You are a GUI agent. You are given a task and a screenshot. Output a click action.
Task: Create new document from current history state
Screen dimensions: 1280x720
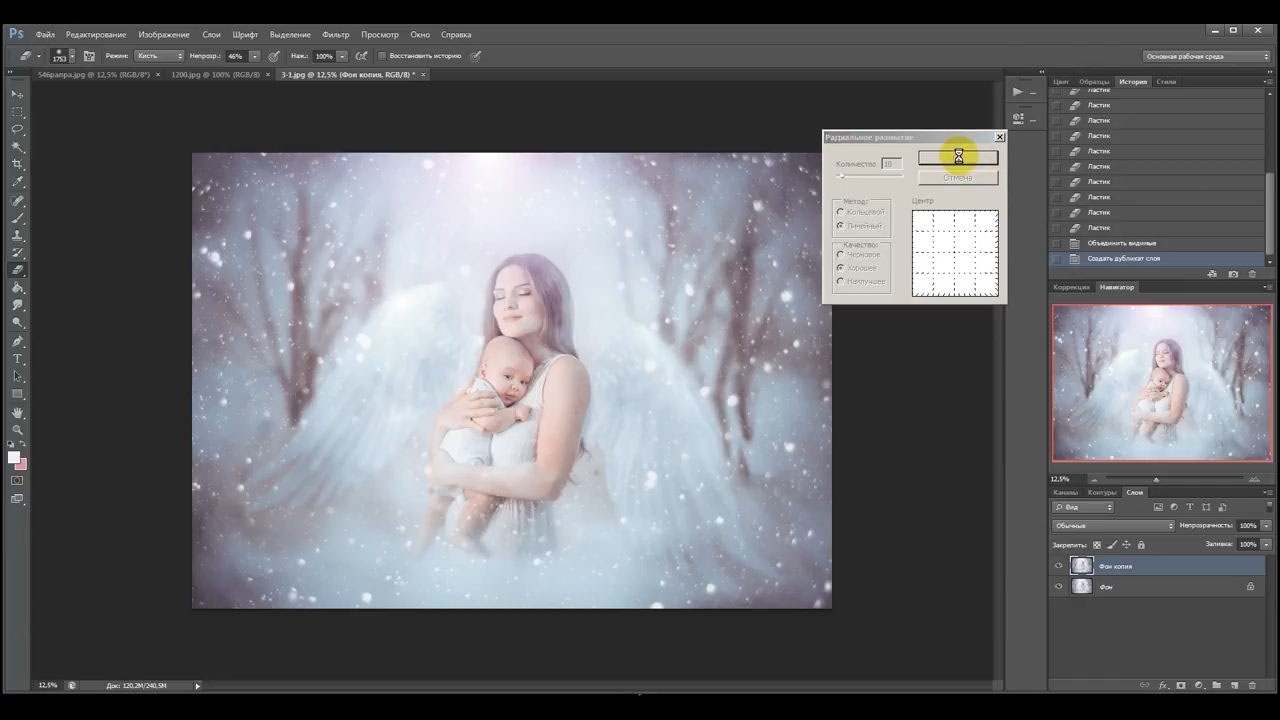1212,274
